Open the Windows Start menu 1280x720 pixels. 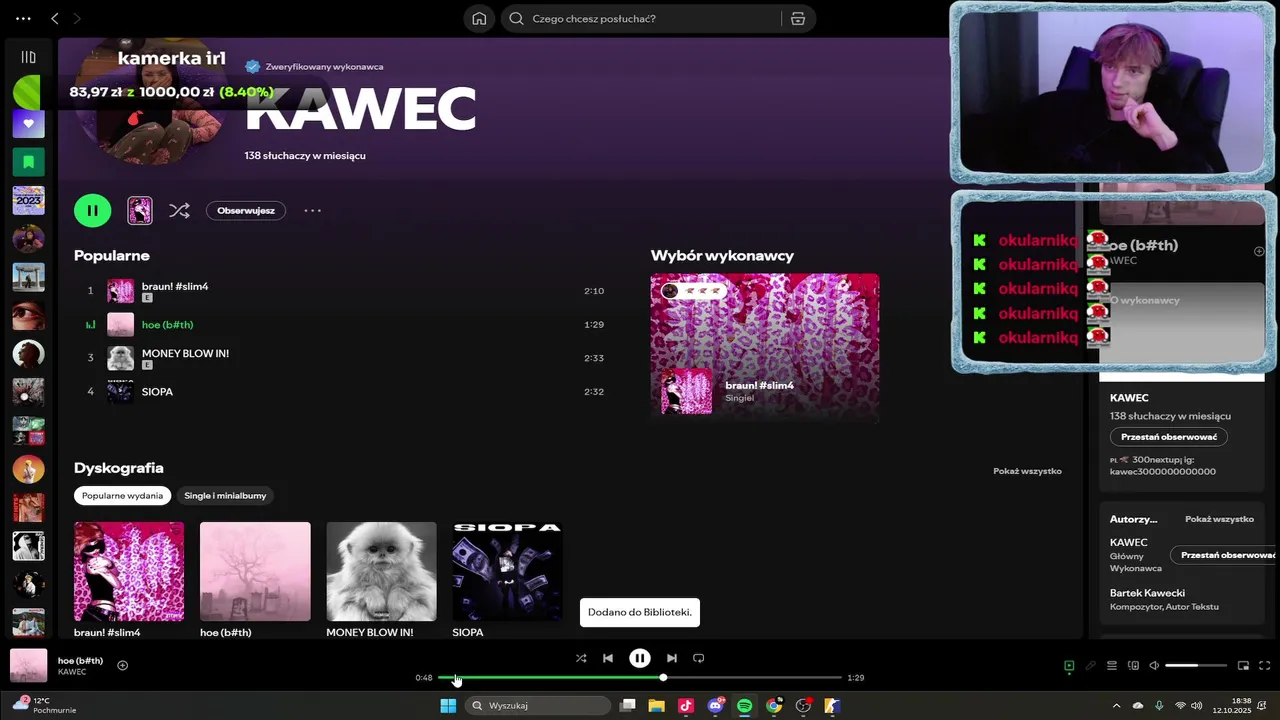pyautogui.click(x=448, y=705)
